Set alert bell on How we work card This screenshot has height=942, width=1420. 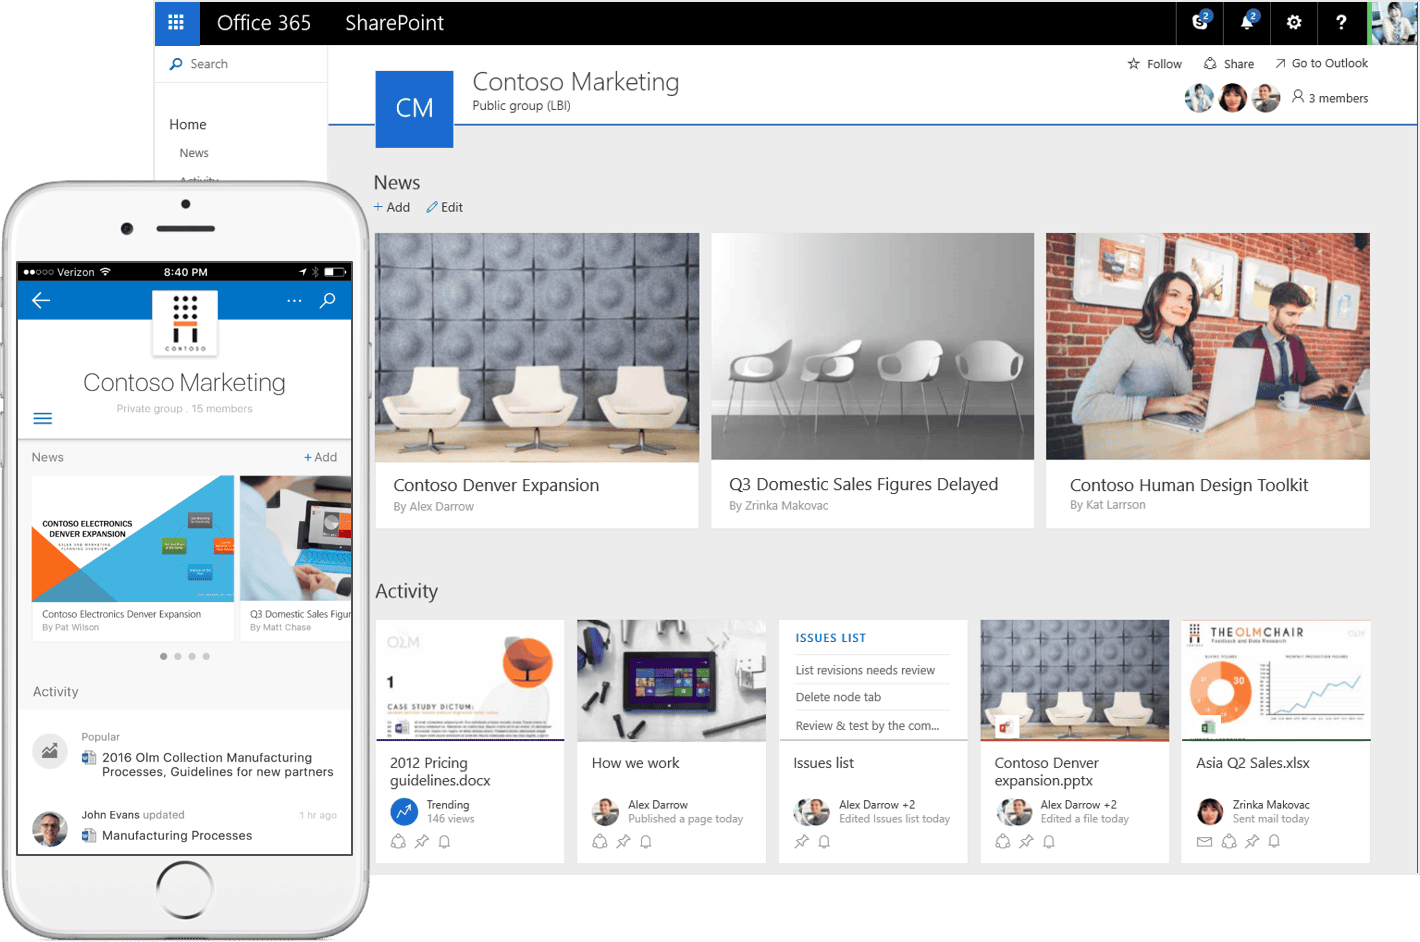point(646,842)
